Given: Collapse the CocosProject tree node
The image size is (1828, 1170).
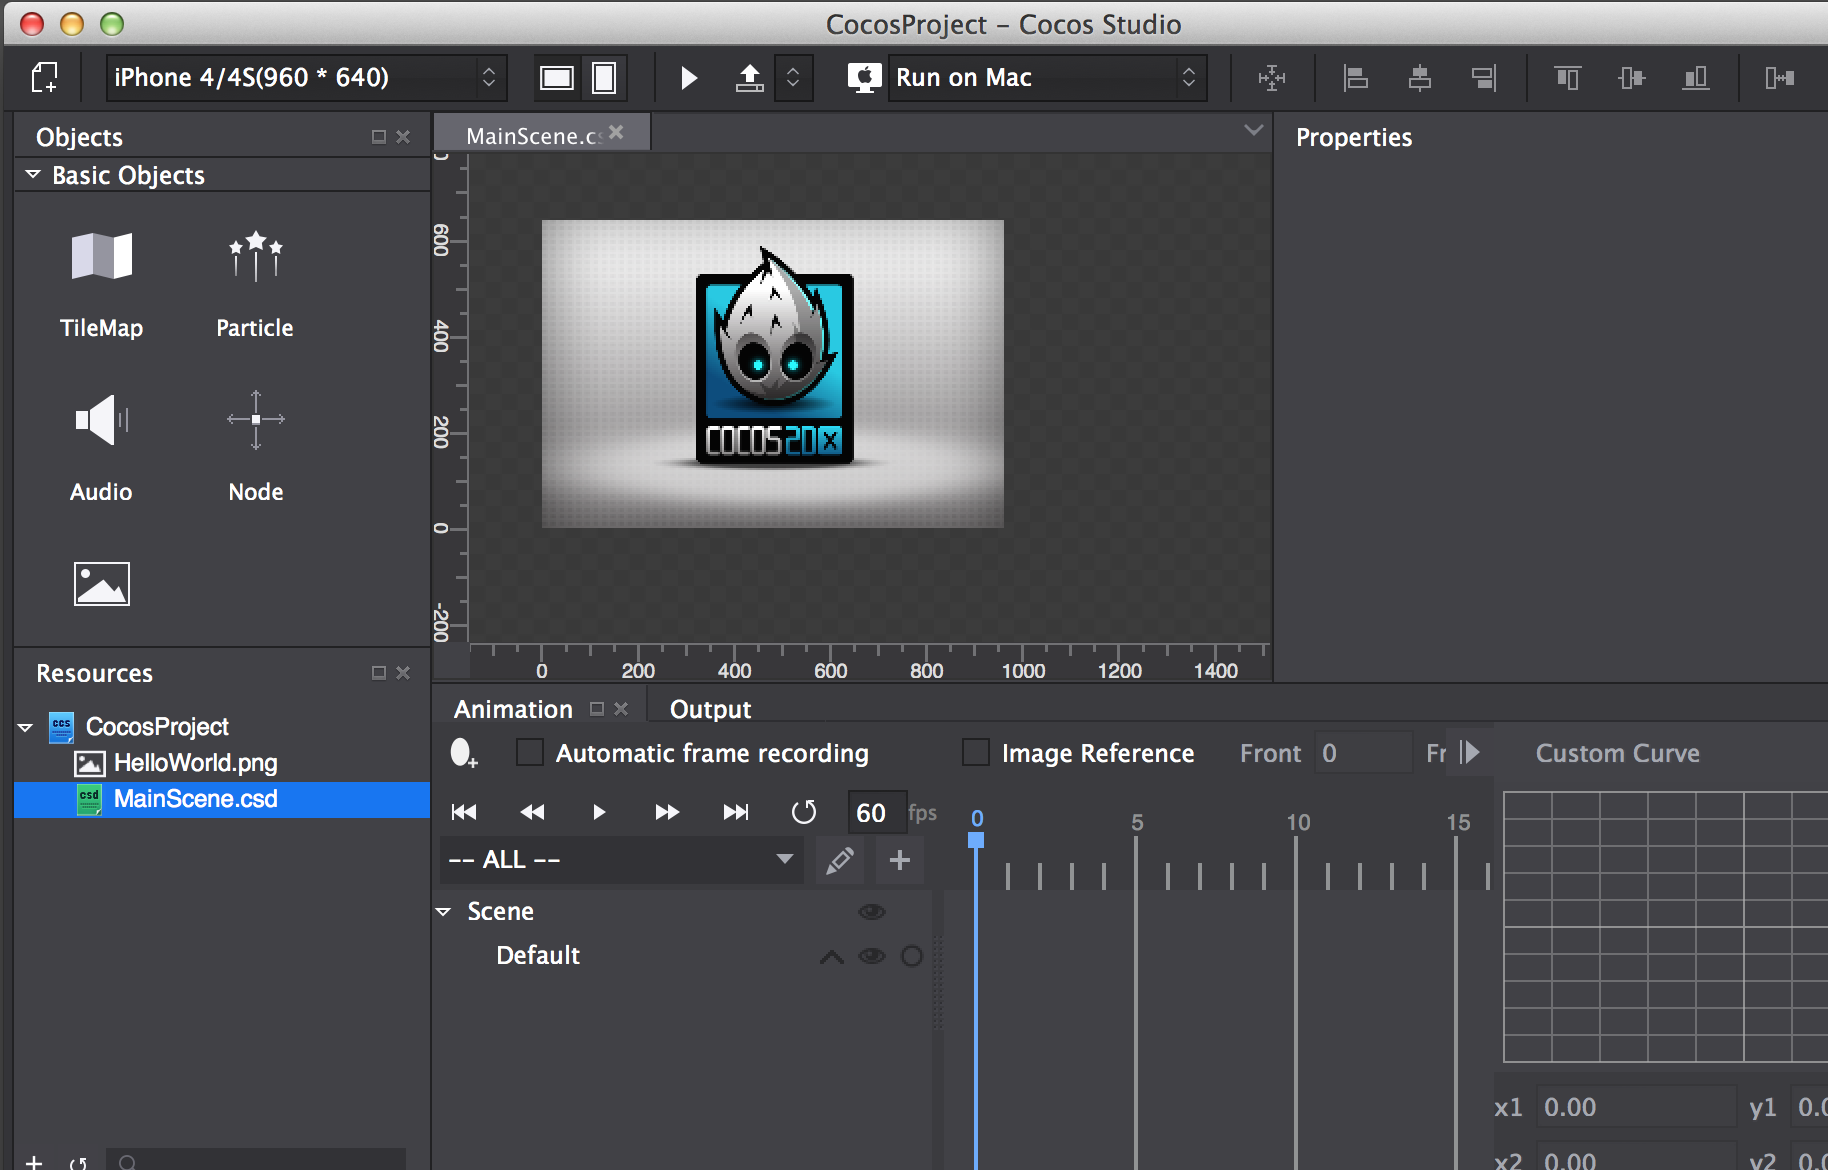Looking at the screenshot, I should 26,727.
